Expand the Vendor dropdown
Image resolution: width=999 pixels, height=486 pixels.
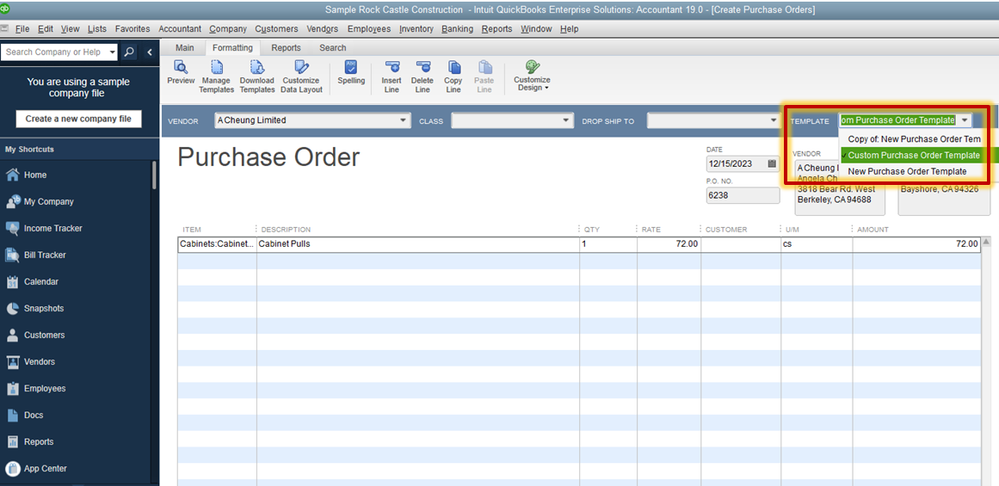[403, 120]
